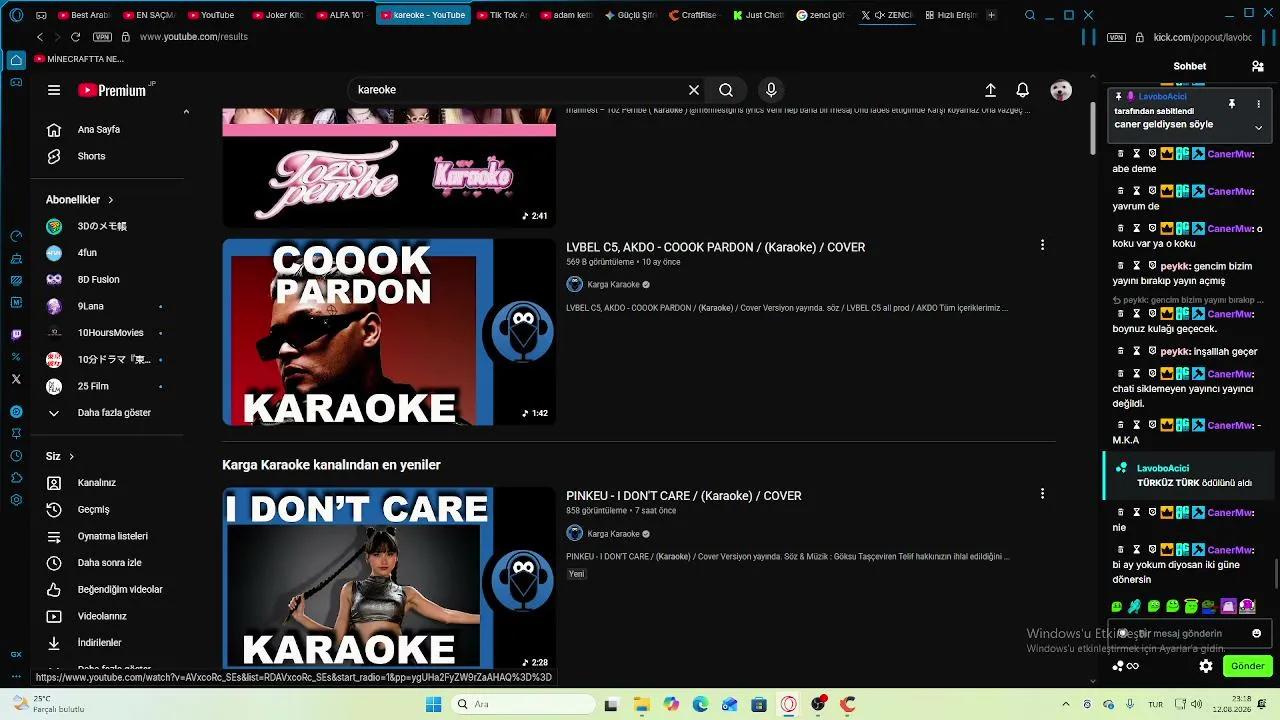
Task: Open the Windows Start menu
Action: tap(433, 704)
